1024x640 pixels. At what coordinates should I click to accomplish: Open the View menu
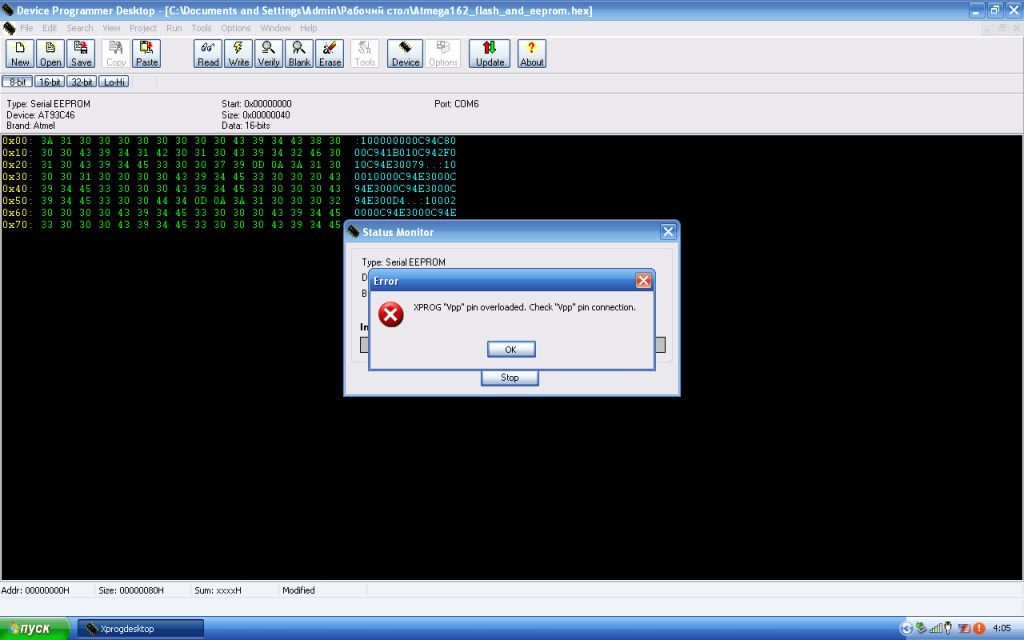111,28
